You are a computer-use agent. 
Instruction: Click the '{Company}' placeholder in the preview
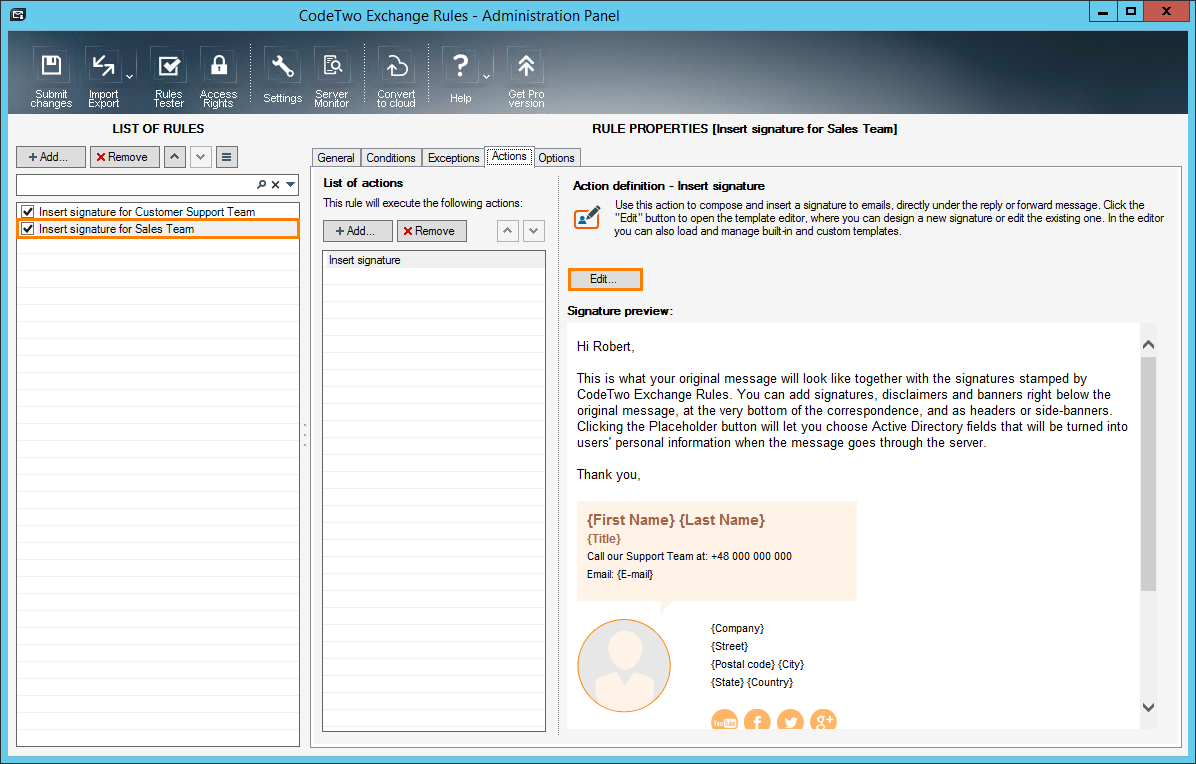738,628
